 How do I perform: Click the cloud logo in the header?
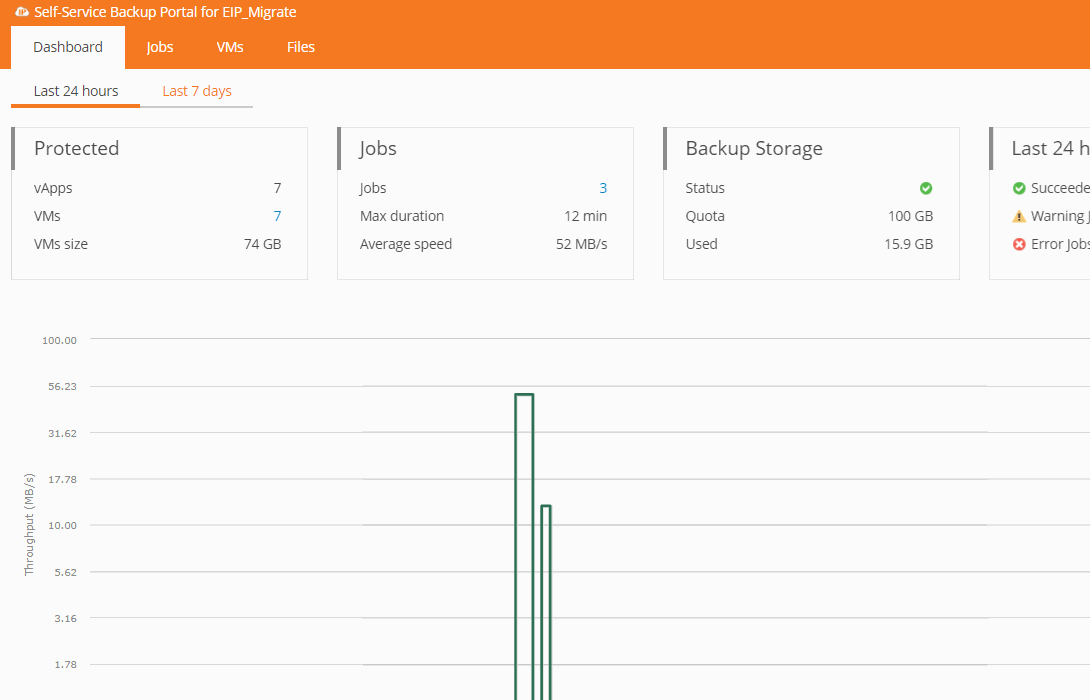tap(22, 13)
